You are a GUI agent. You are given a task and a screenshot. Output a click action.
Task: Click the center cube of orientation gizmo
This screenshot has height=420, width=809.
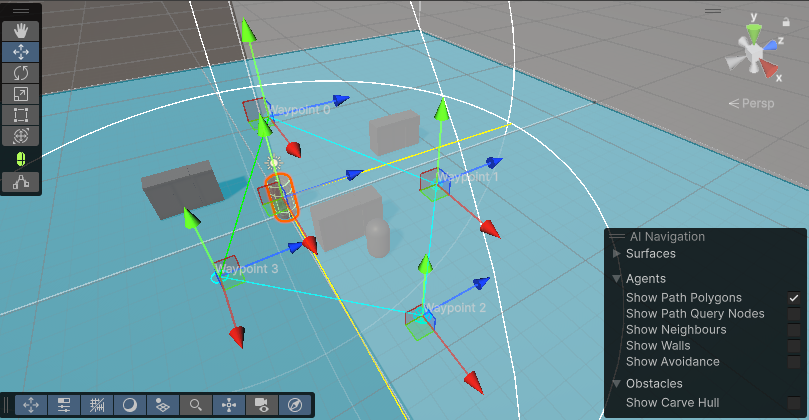click(x=754, y=54)
